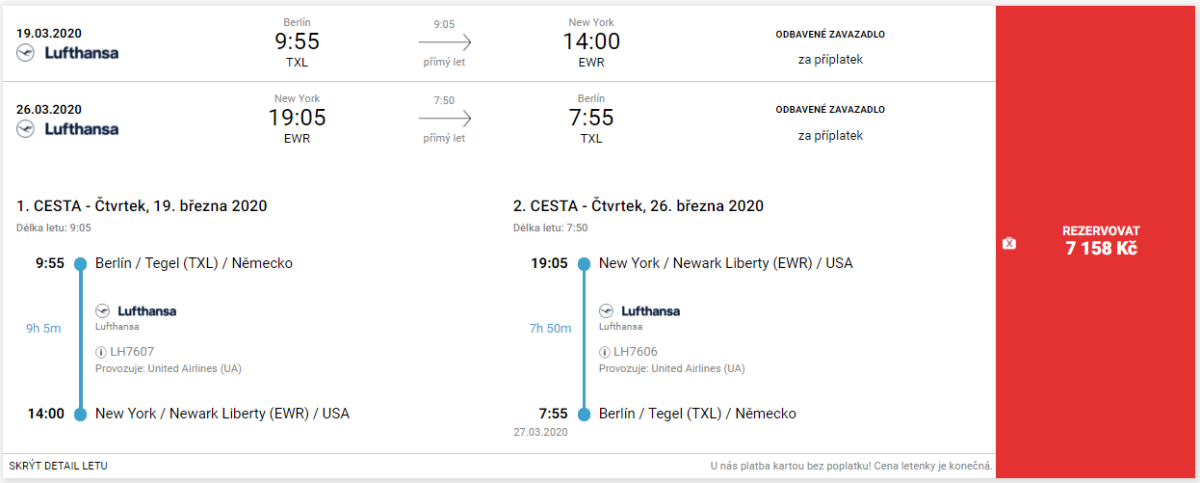Click the 19:05 Newark departure timeline dot
Image resolution: width=1200 pixels, height=483 pixels.
pos(584,264)
